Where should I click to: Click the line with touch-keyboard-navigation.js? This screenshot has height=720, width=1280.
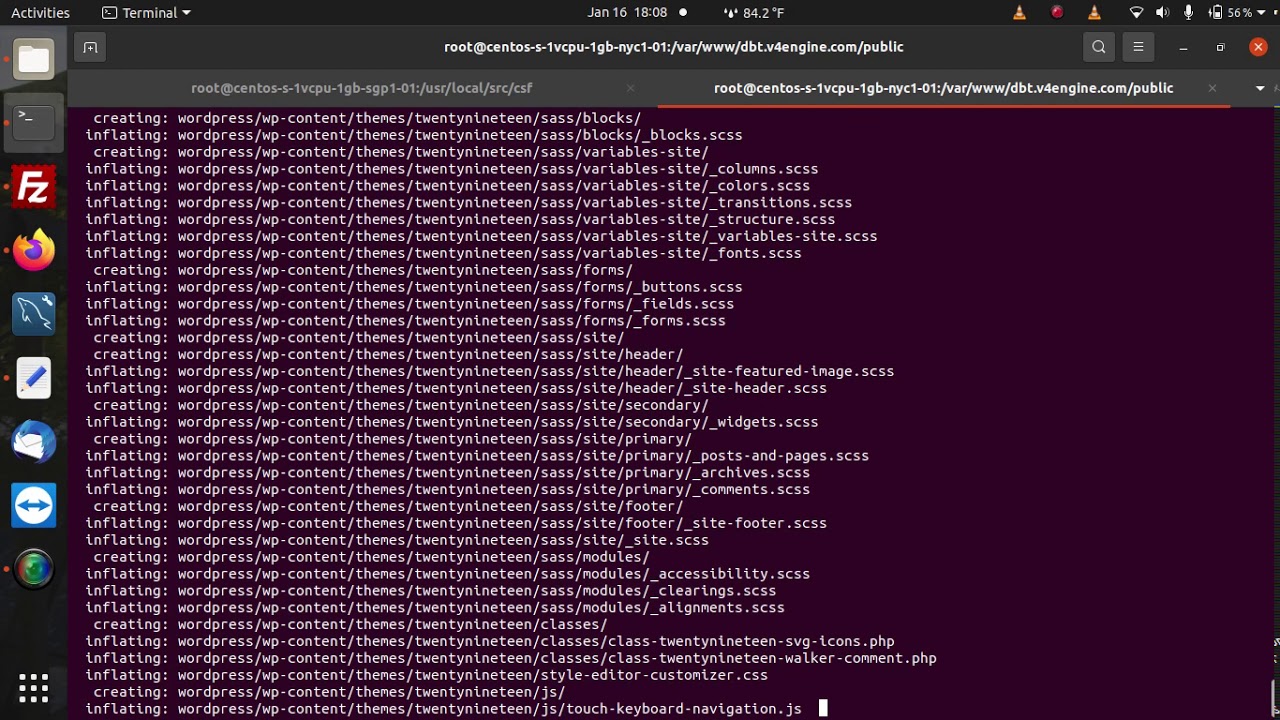point(444,709)
